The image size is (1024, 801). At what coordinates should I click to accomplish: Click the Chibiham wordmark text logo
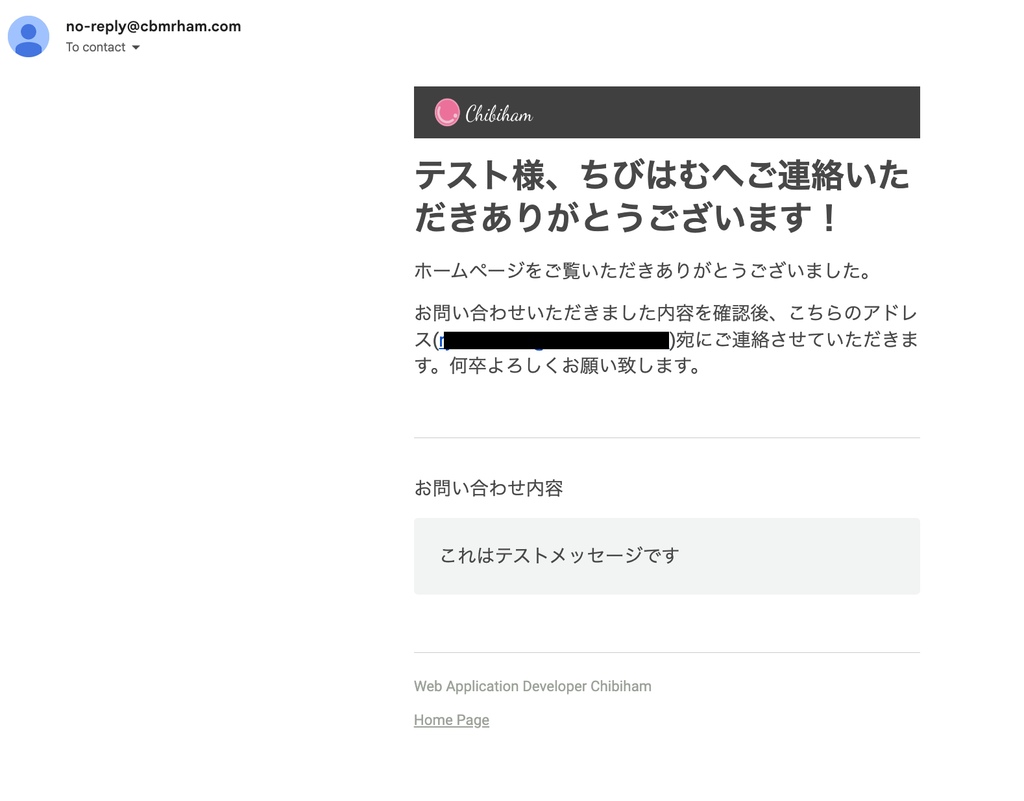pyautogui.click(x=498, y=112)
